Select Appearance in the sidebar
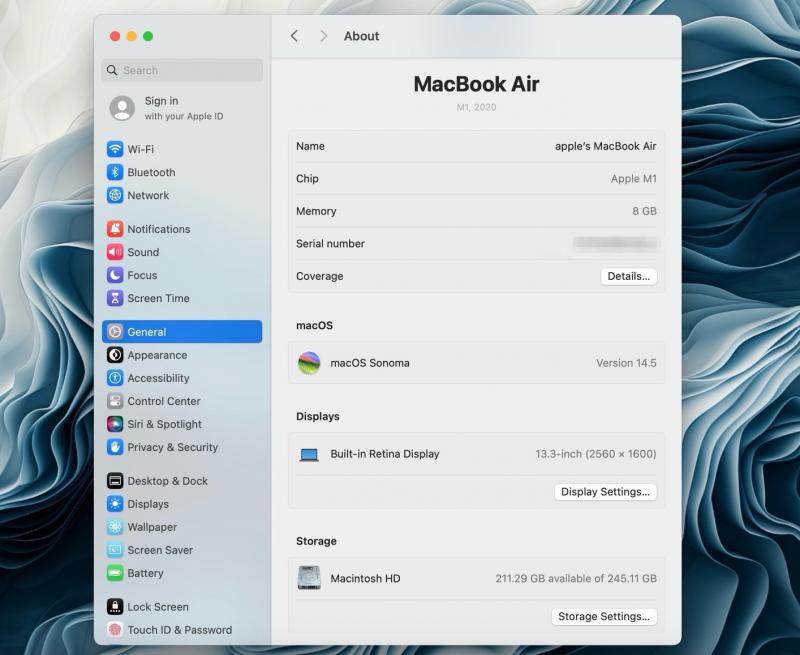Screen dimensions: 800x655 (x=157, y=355)
